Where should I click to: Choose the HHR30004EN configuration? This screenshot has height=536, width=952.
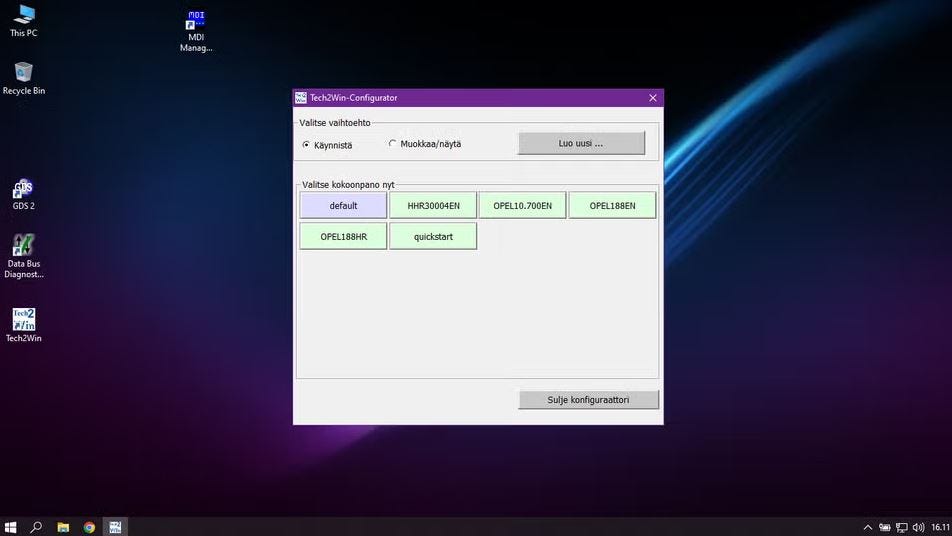click(433, 206)
